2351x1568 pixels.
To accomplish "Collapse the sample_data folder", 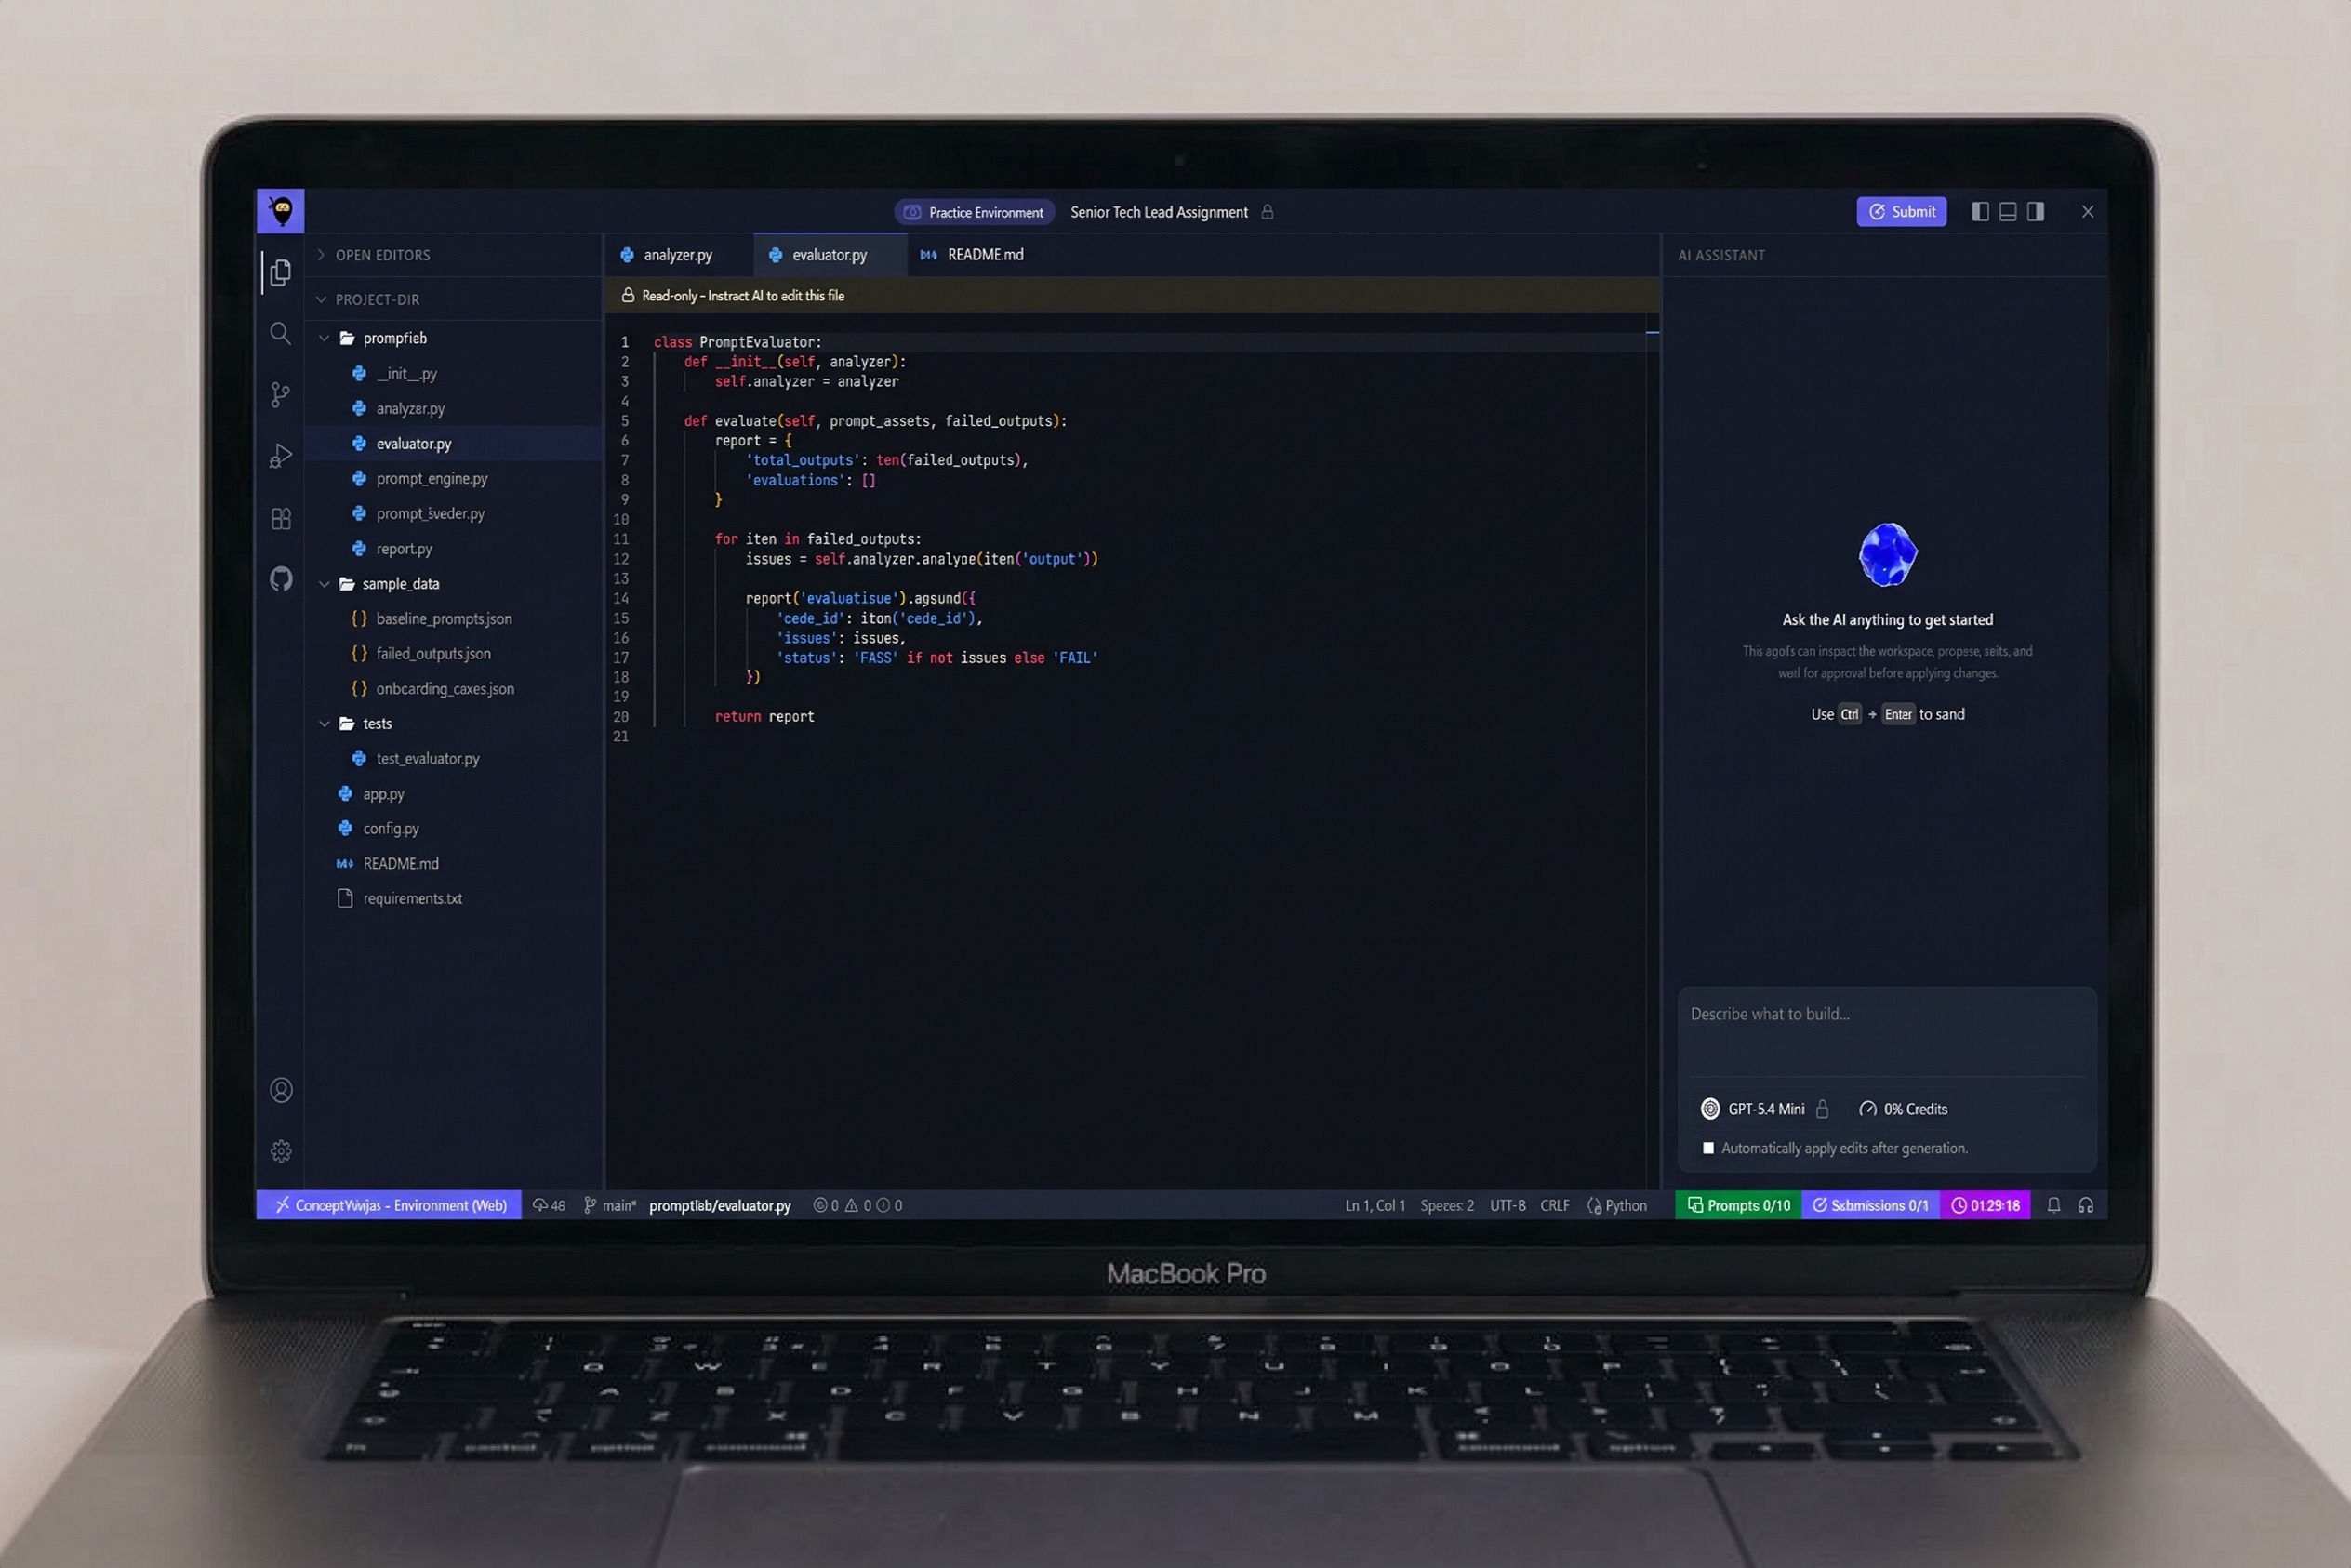I will [x=453, y=584].
